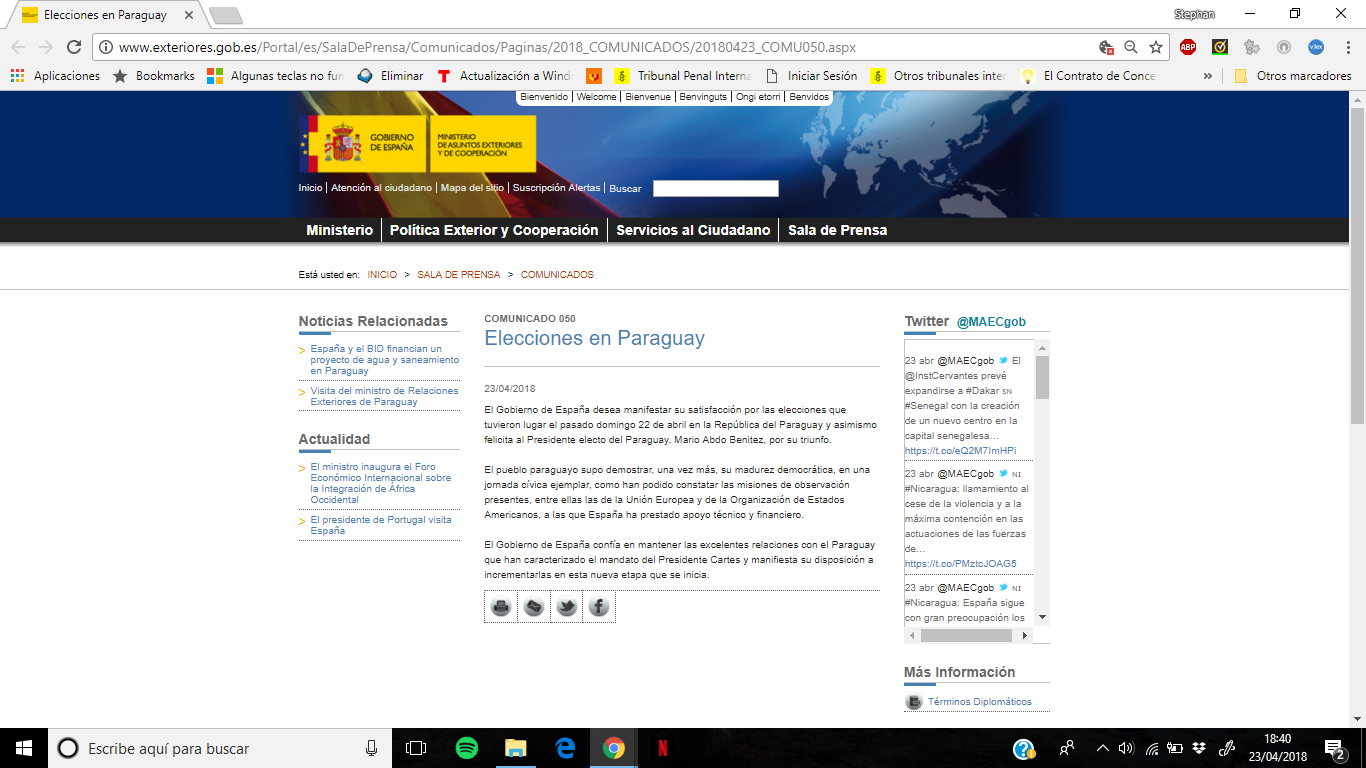Reload the page with the refresh icon
This screenshot has width=1366, height=768.
point(74,47)
